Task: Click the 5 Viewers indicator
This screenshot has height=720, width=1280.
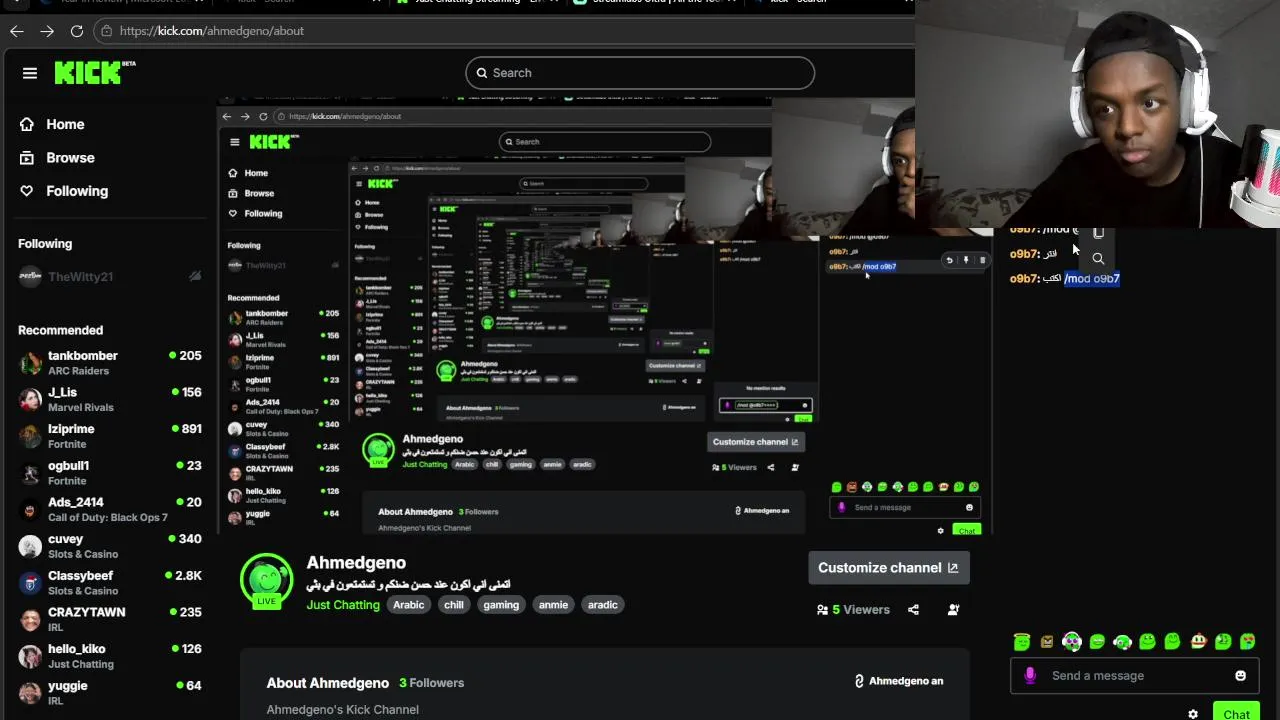Action: 853,610
